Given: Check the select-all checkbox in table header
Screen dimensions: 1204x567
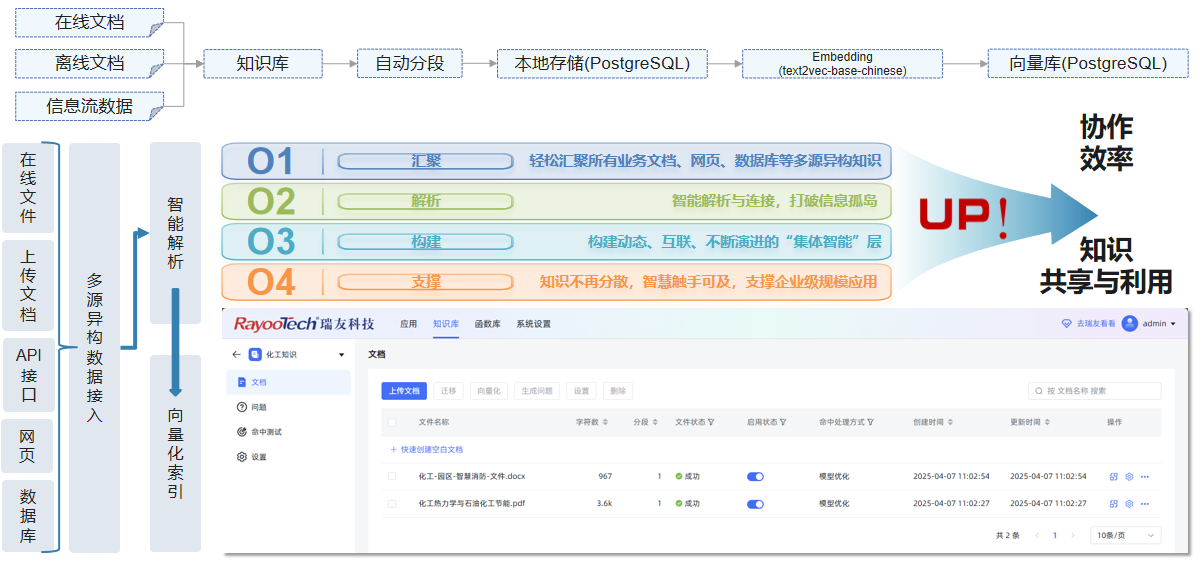Looking at the screenshot, I should [392, 422].
